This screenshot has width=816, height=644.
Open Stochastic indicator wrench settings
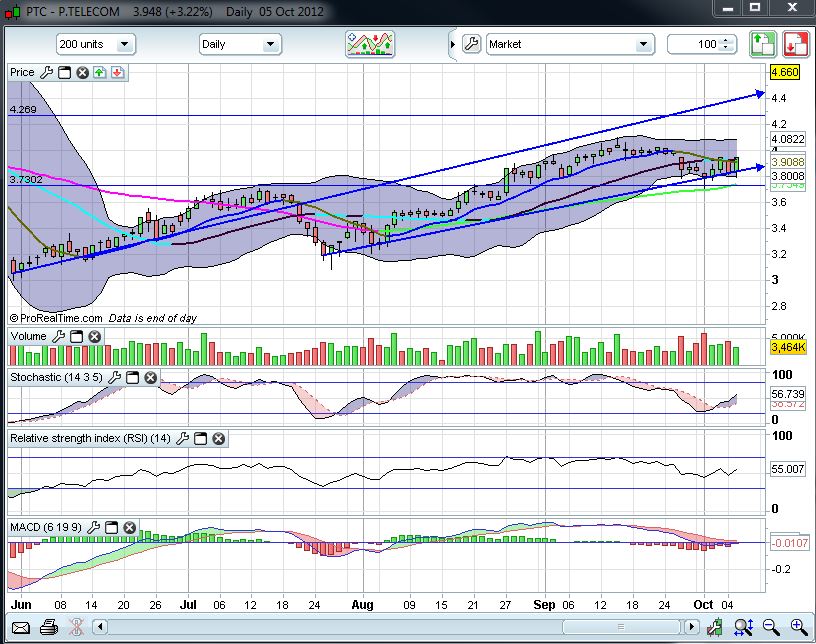114,377
